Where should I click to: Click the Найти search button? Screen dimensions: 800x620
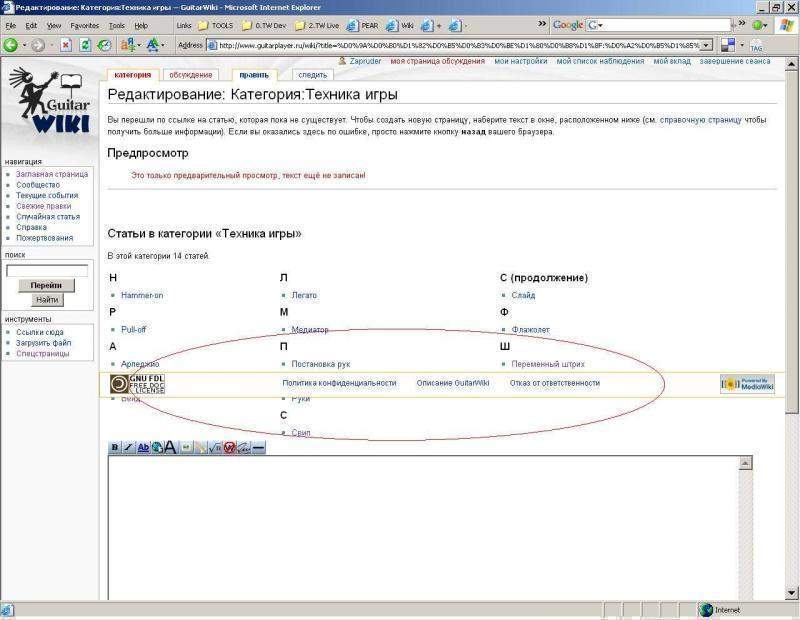click(x=47, y=300)
